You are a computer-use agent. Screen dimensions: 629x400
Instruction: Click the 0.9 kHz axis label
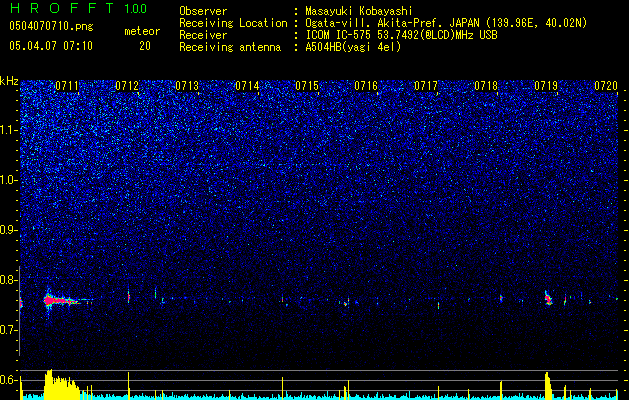(x=9, y=230)
